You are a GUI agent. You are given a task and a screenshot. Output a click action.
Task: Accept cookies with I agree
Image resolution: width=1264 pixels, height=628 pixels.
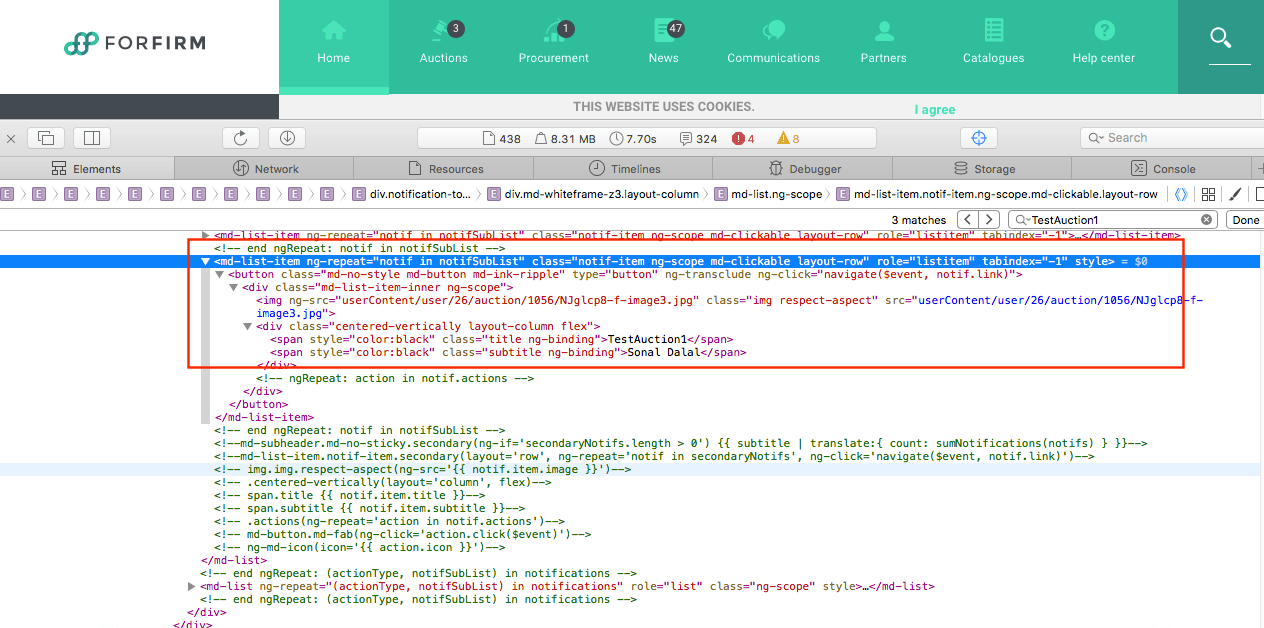pos(934,110)
